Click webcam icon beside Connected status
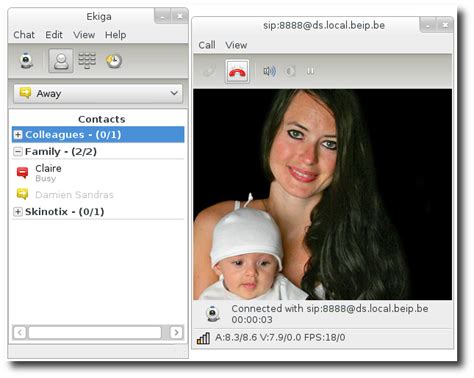 [213, 313]
